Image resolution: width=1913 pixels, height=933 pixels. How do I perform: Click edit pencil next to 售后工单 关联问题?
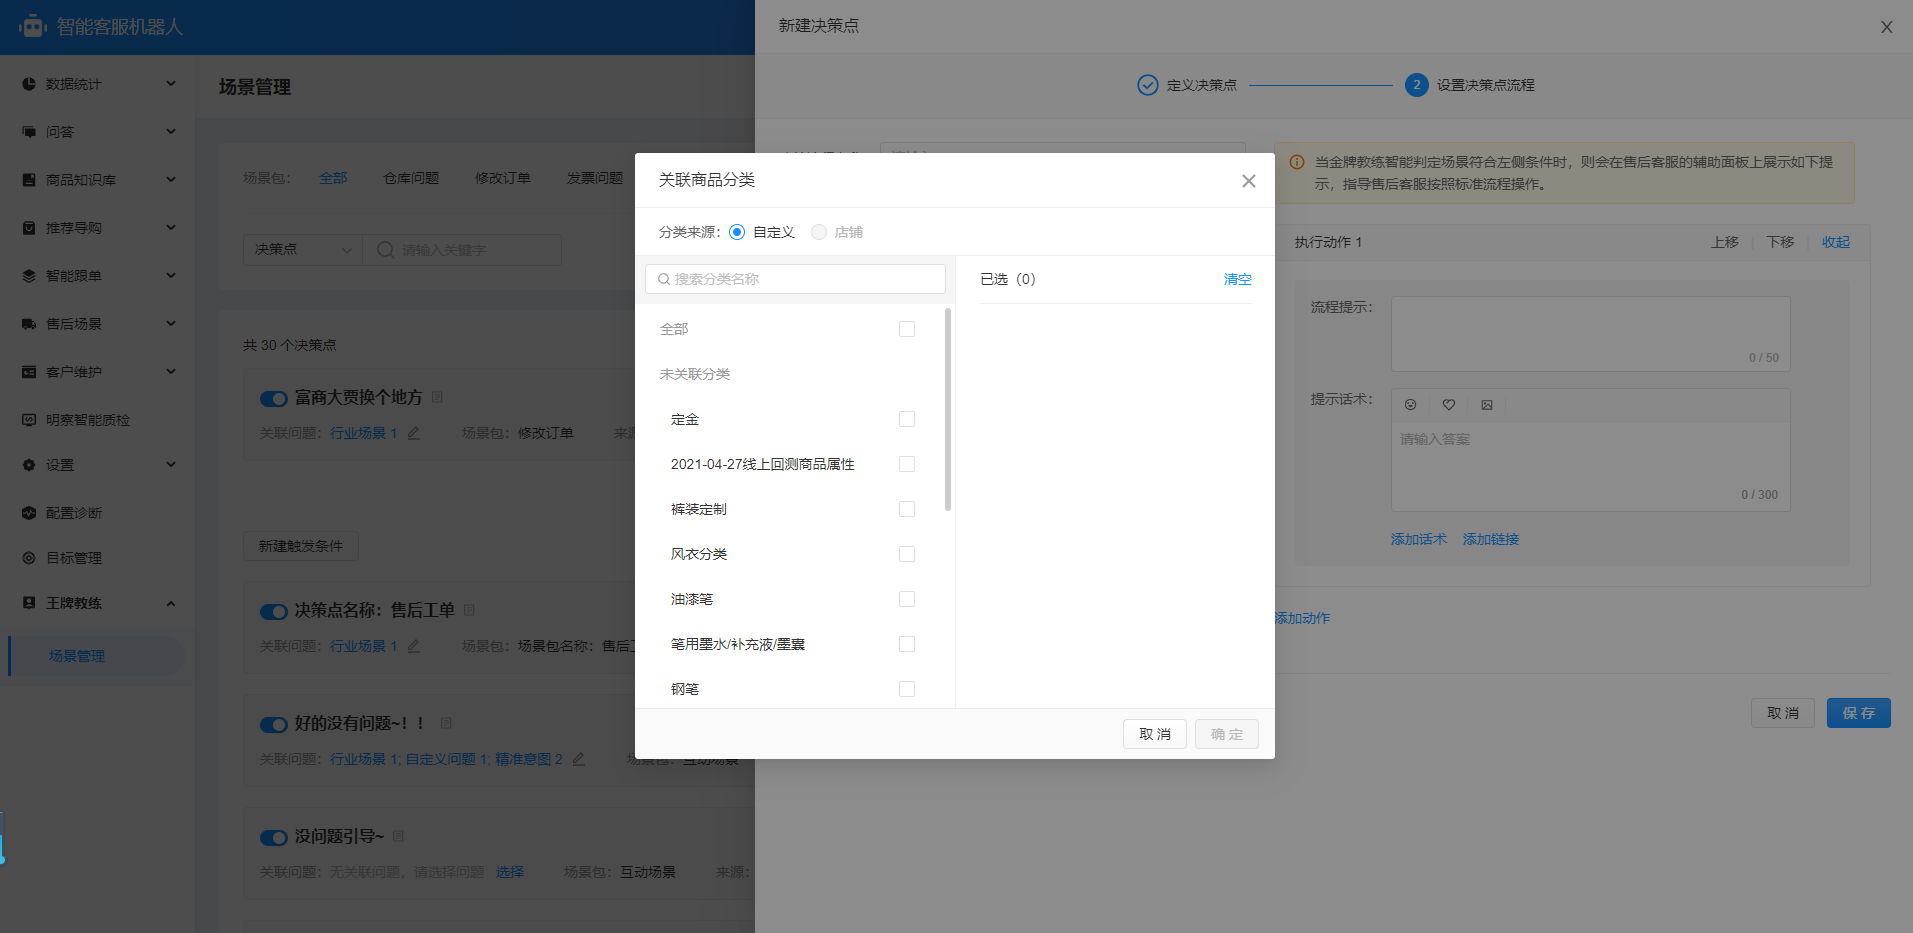click(414, 646)
